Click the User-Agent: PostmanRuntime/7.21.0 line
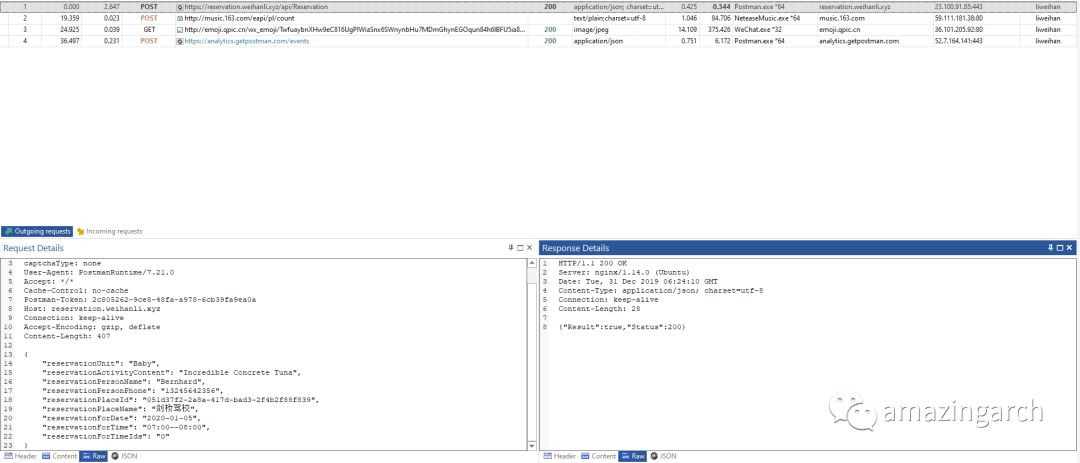 pyautogui.click(x=98, y=273)
